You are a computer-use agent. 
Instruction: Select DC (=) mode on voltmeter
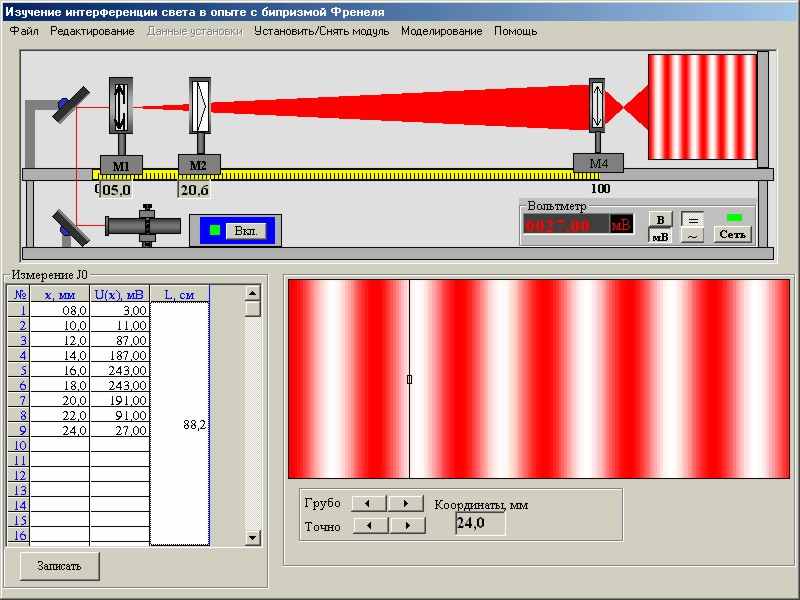(693, 220)
